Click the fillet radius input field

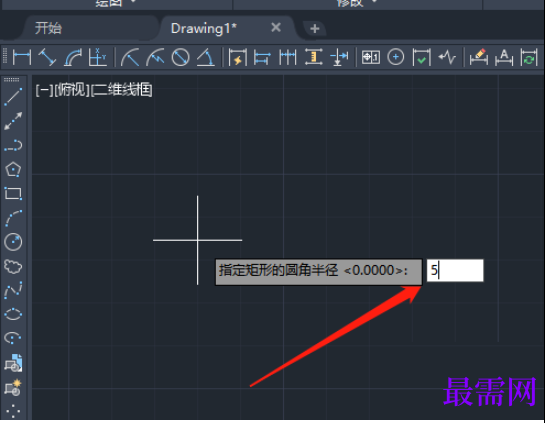point(455,270)
